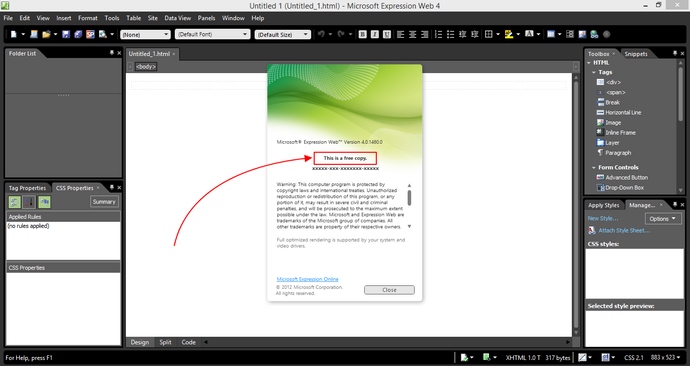This screenshot has width=690, height=366.
Task: Click the Undo arrow icon
Action: (x=321, y=34)
